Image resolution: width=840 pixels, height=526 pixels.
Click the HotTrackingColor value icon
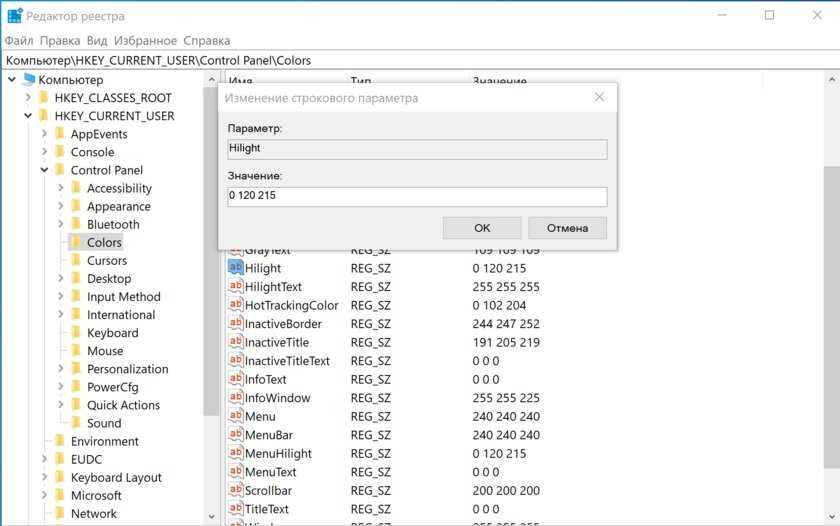tap(236, 305)
